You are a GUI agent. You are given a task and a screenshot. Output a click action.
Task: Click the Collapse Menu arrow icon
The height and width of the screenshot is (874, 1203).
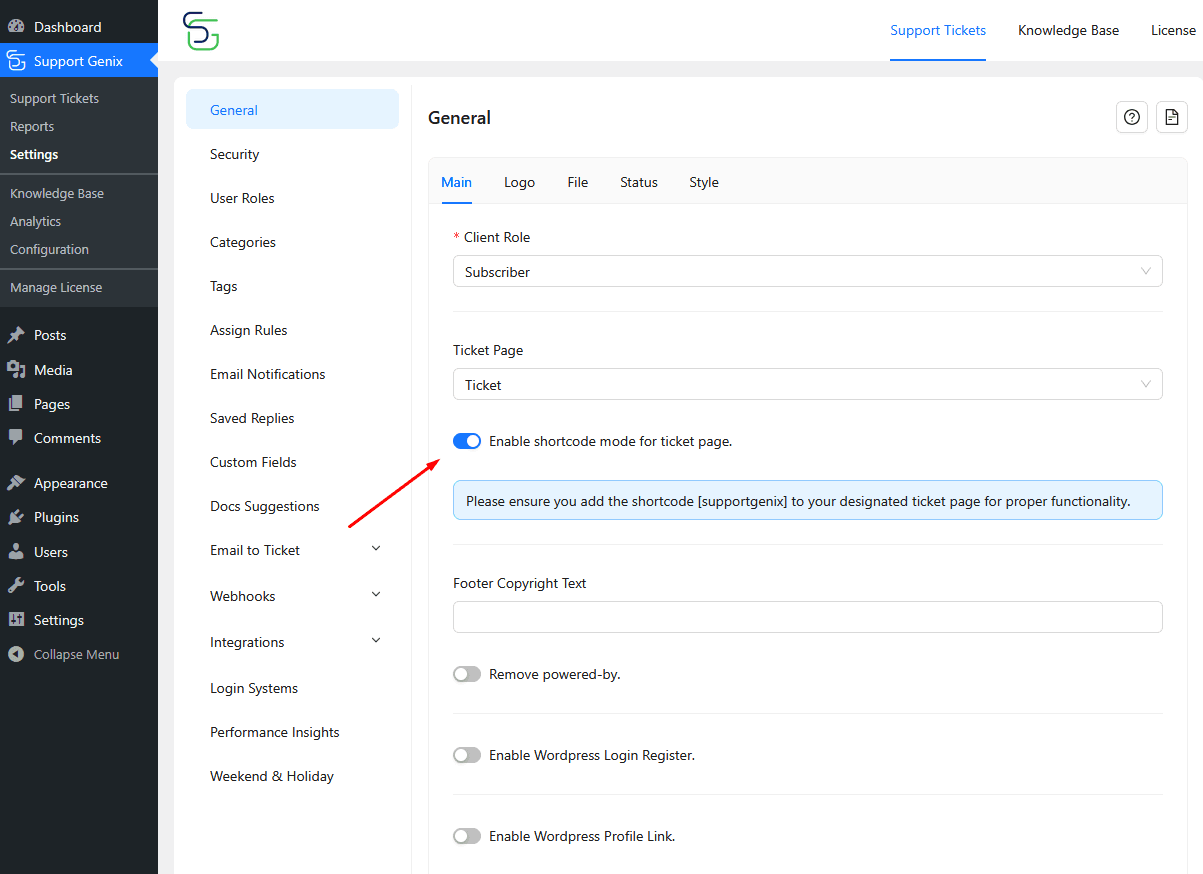(16, 654)
